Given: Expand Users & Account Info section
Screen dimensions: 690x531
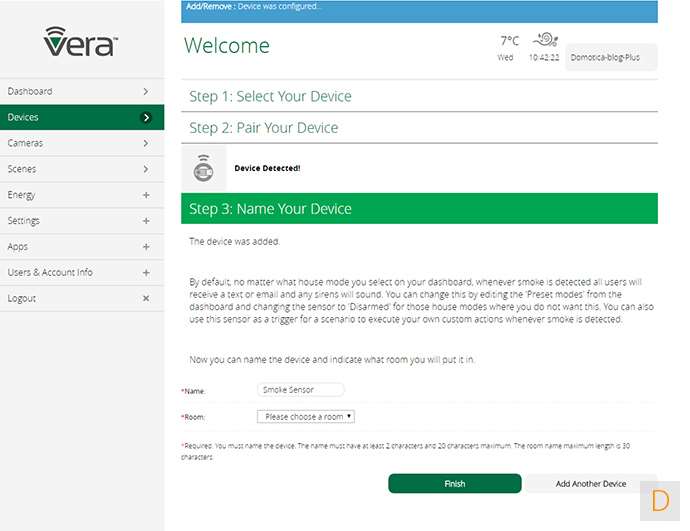Looking at the screenshot, I should click(146, 273).
